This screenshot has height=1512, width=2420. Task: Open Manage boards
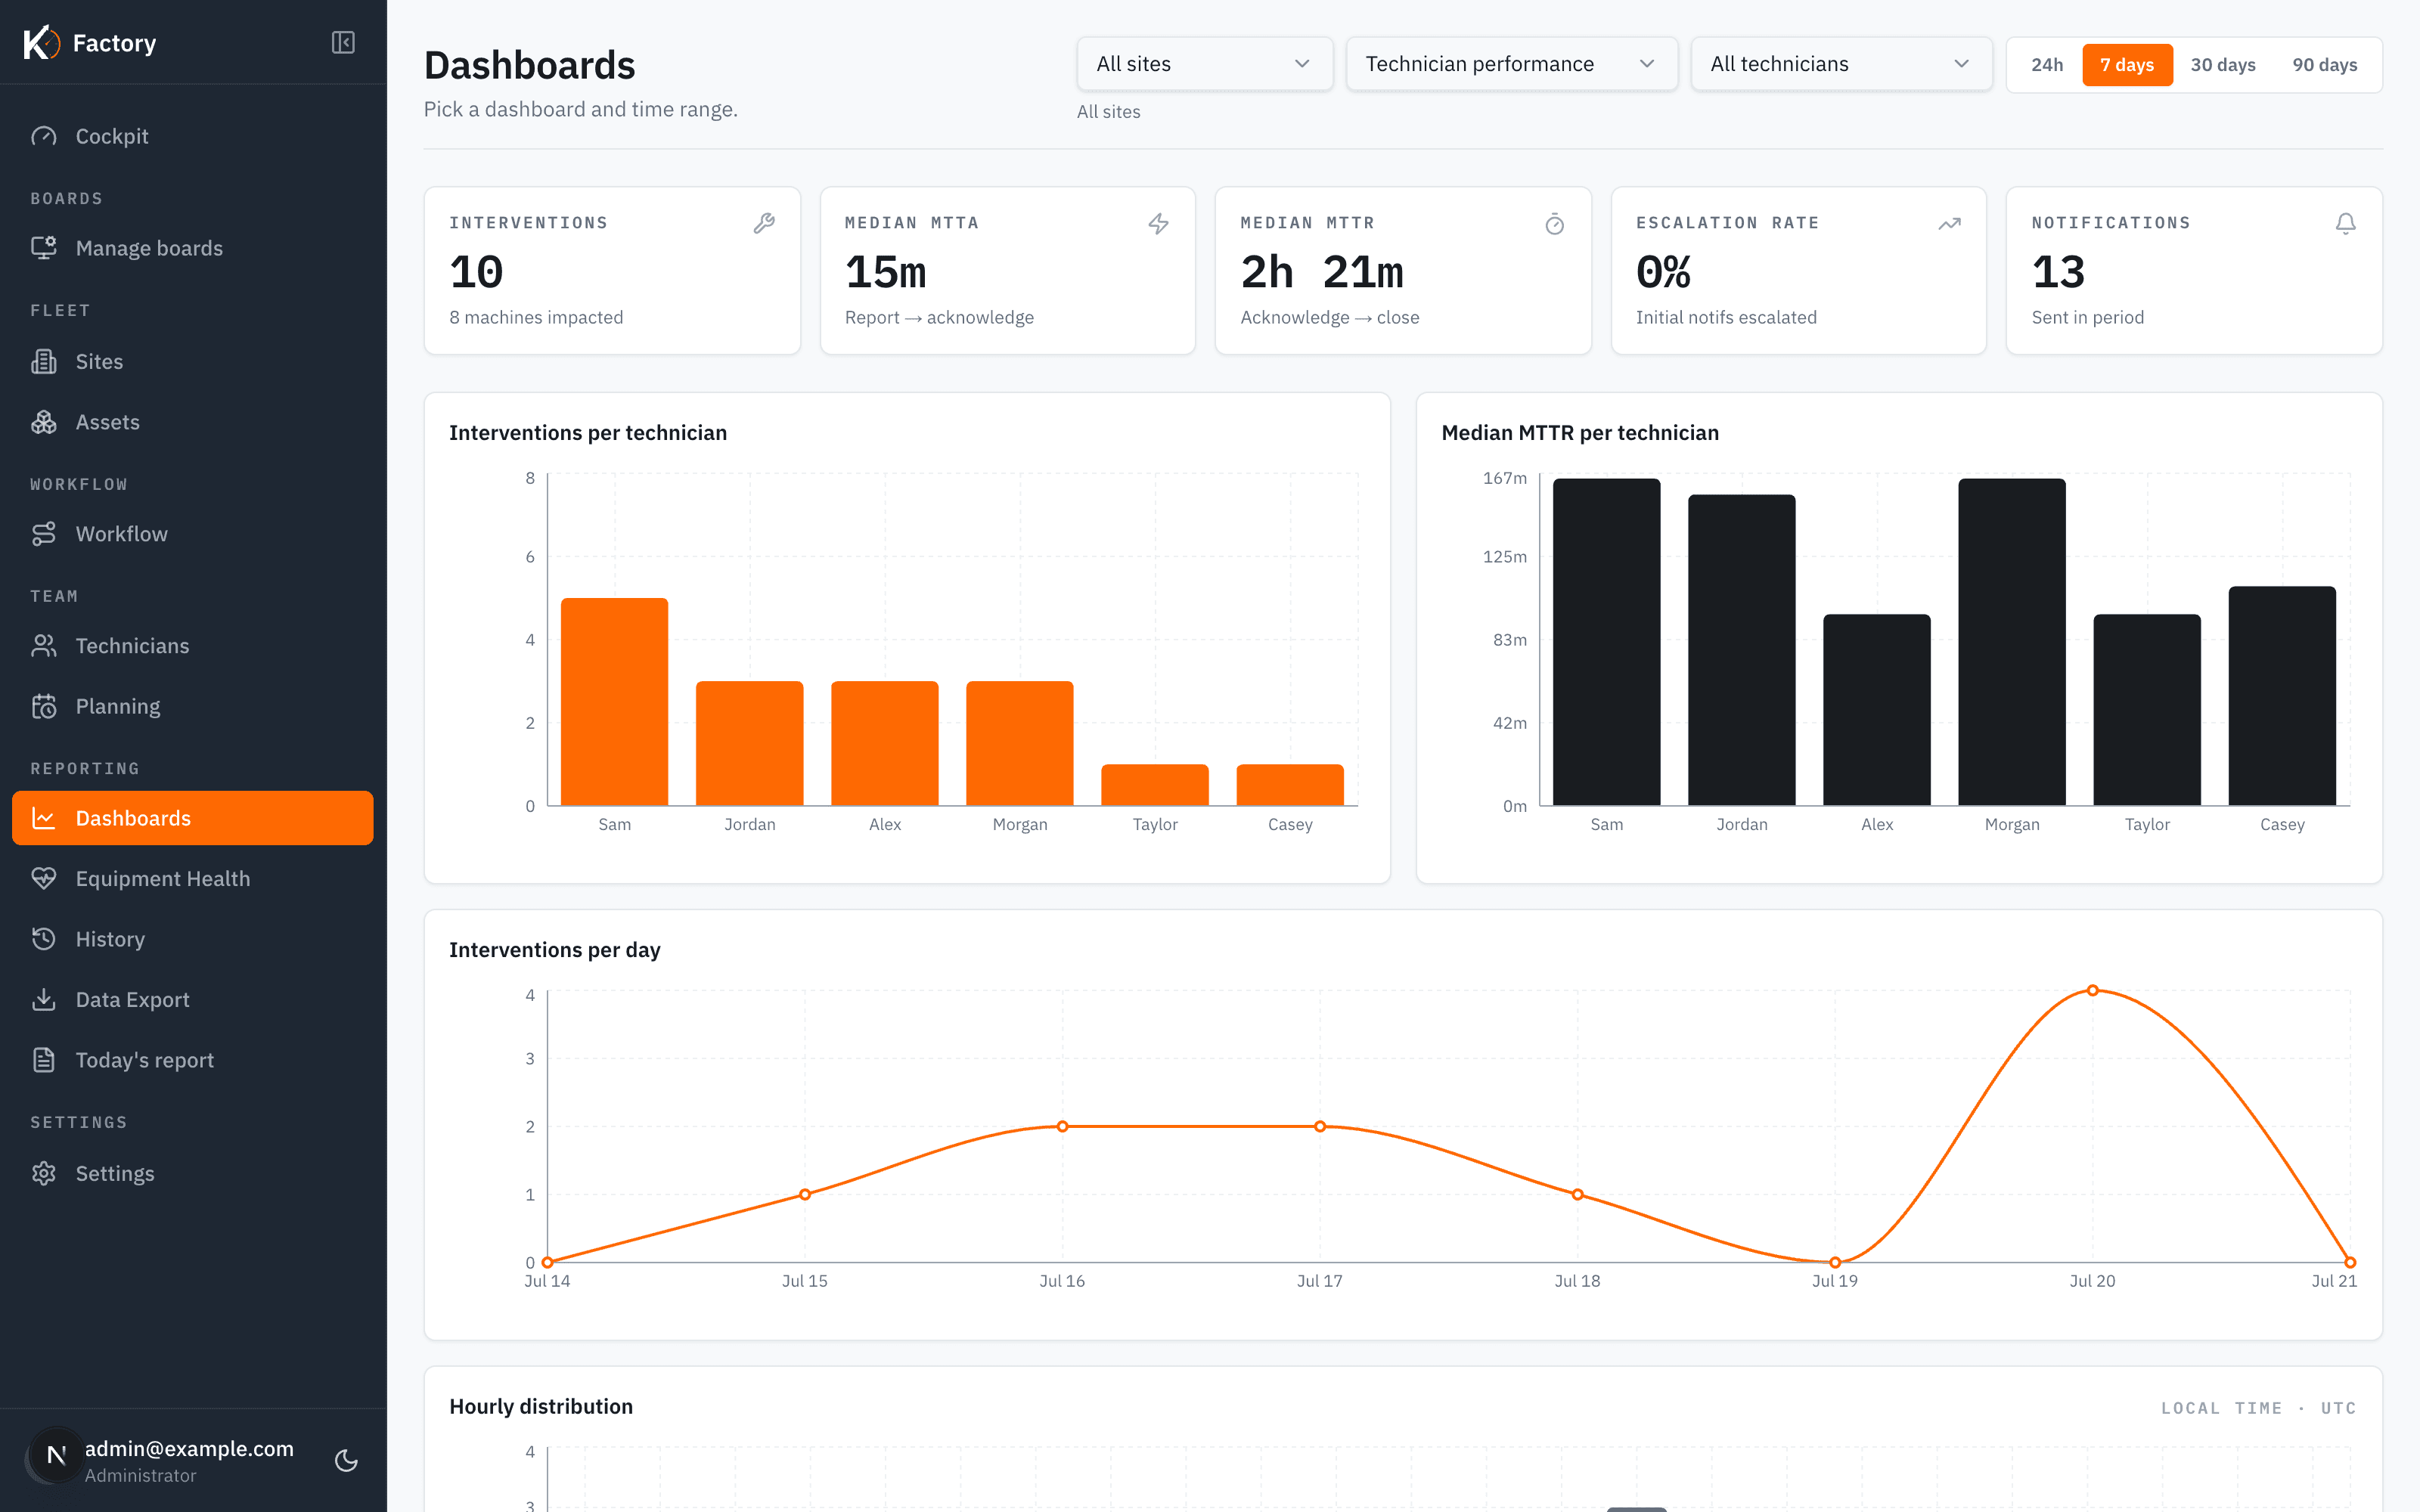pos(192,248)
